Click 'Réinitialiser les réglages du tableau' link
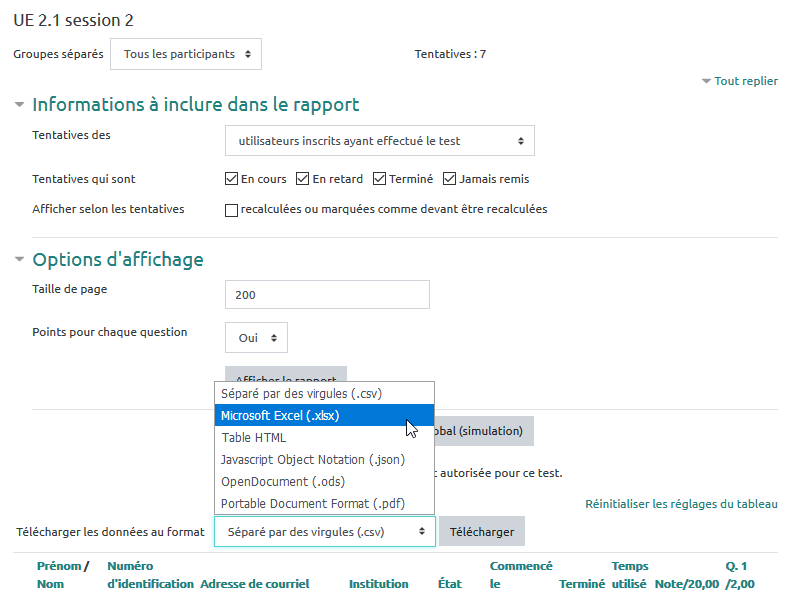The image size is (789, 593). pos(681,505)
